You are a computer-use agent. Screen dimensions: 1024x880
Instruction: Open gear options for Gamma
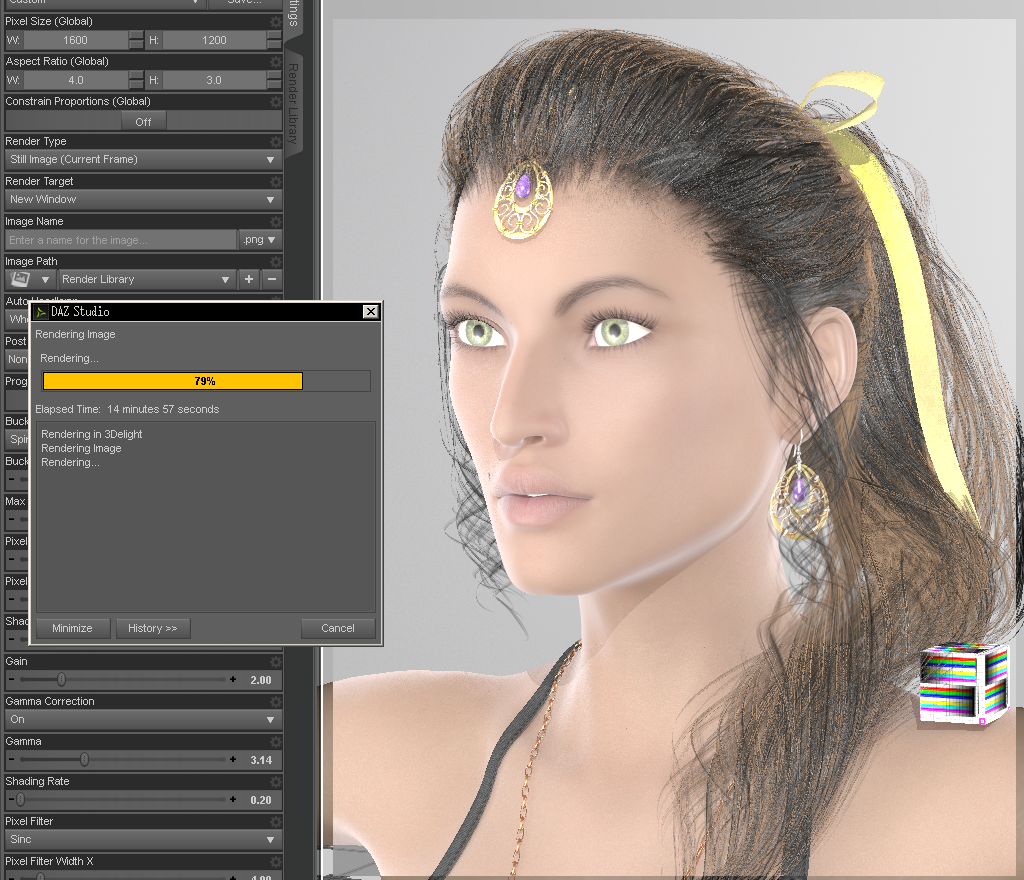276,742
